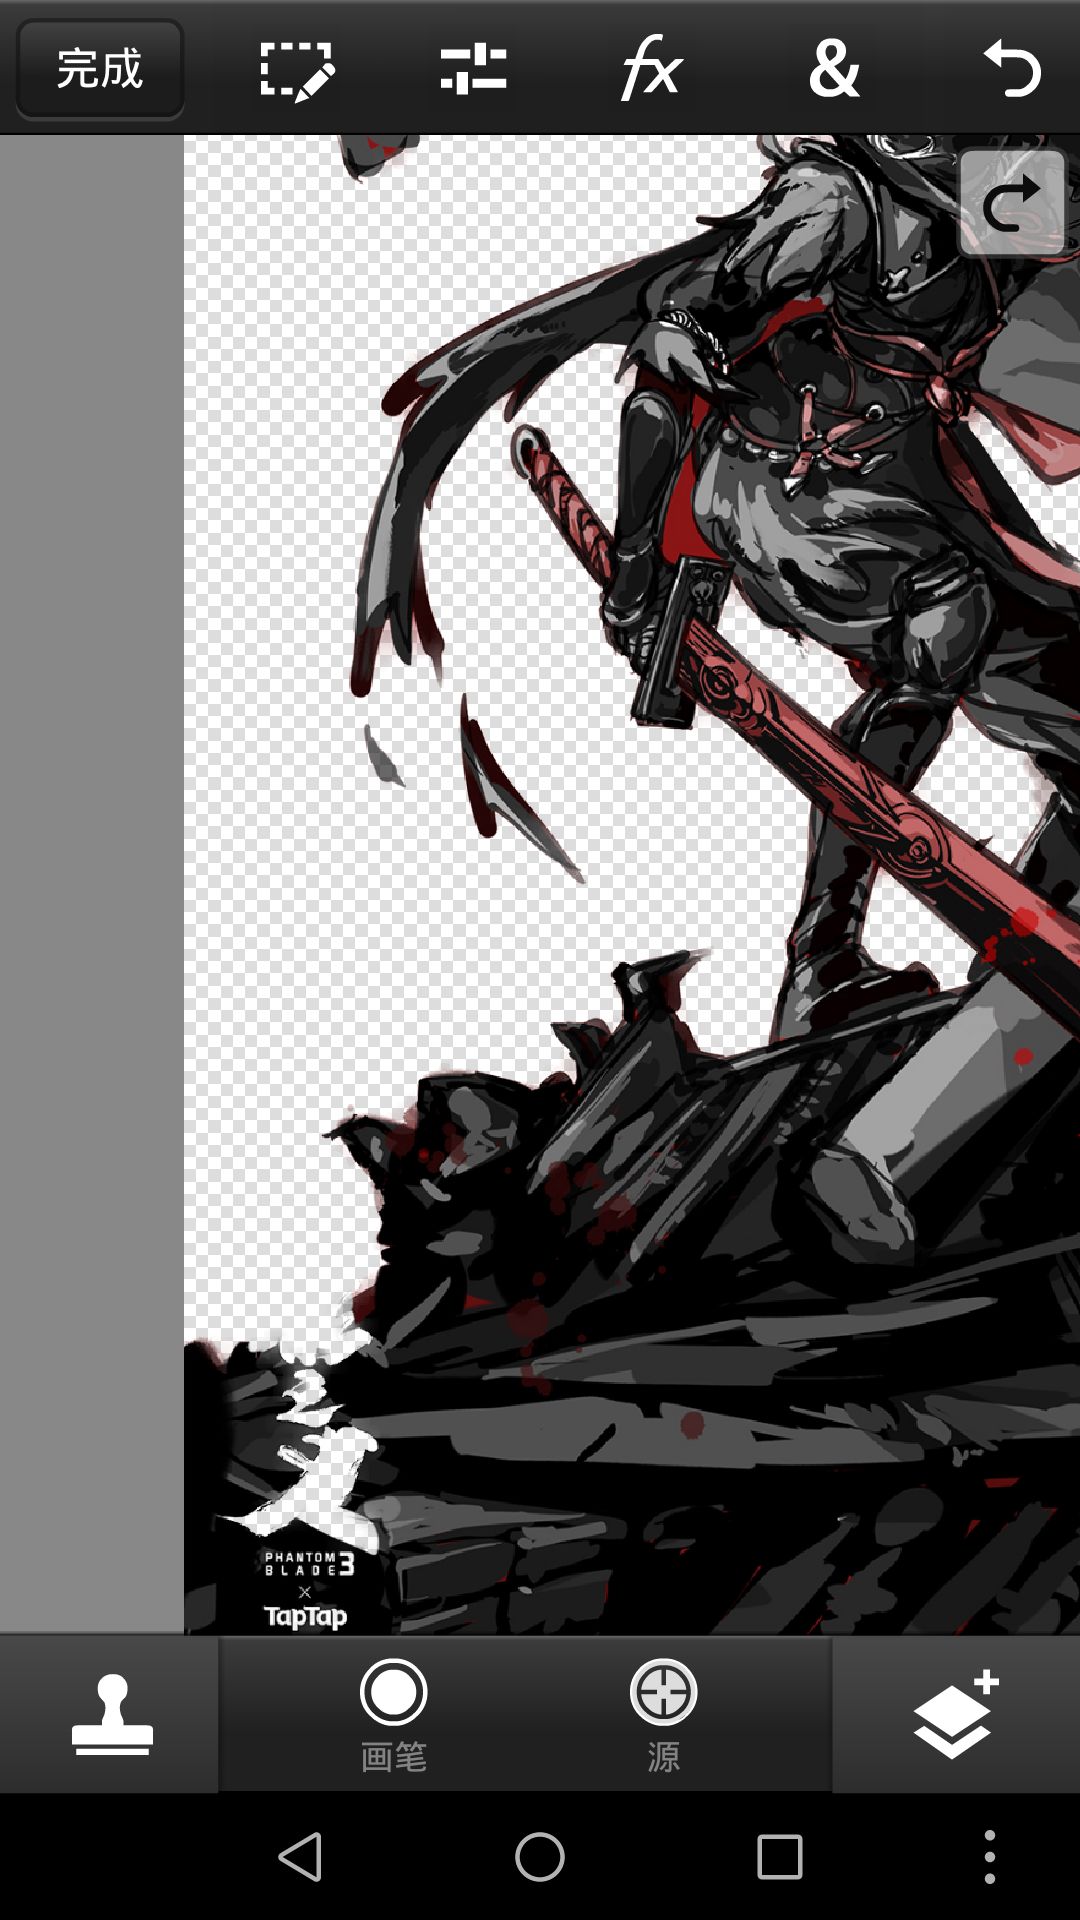
Task: Set the clone 源 source point
Action: [663, 1714]
